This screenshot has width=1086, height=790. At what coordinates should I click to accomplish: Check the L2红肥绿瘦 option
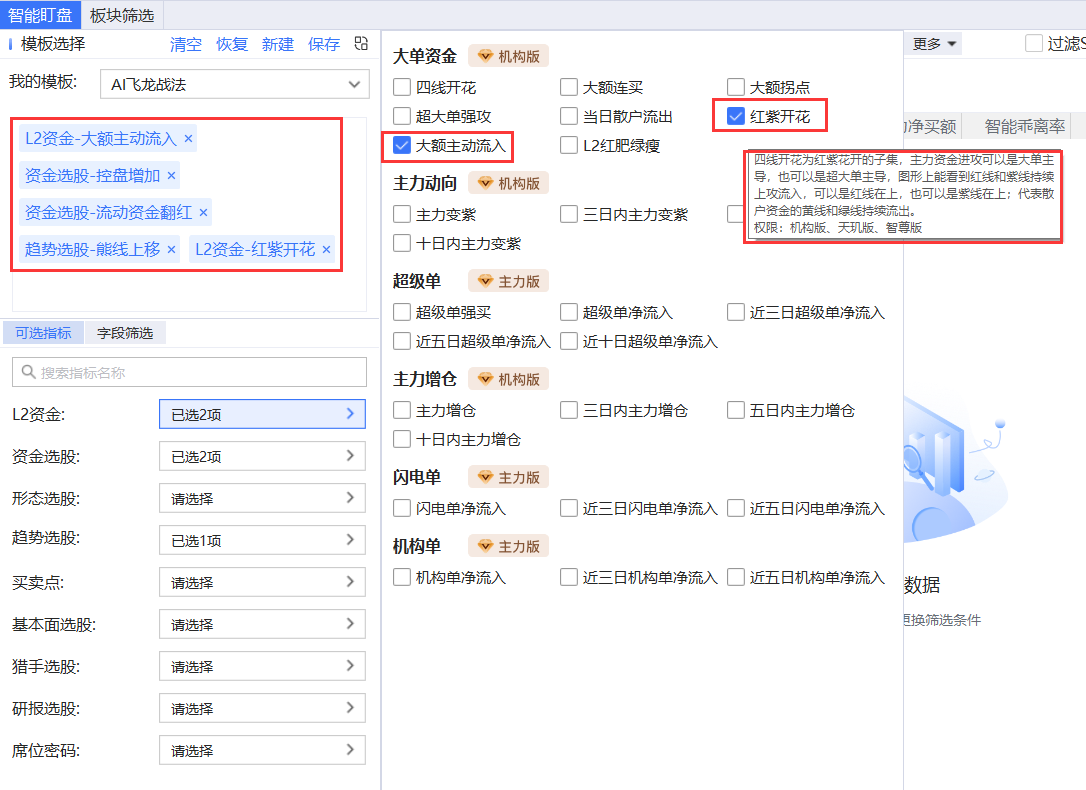[x=569, y=145]
